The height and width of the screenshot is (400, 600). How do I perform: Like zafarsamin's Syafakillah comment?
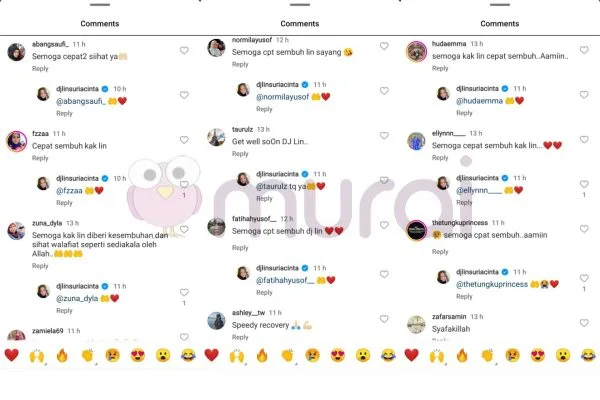584,323
